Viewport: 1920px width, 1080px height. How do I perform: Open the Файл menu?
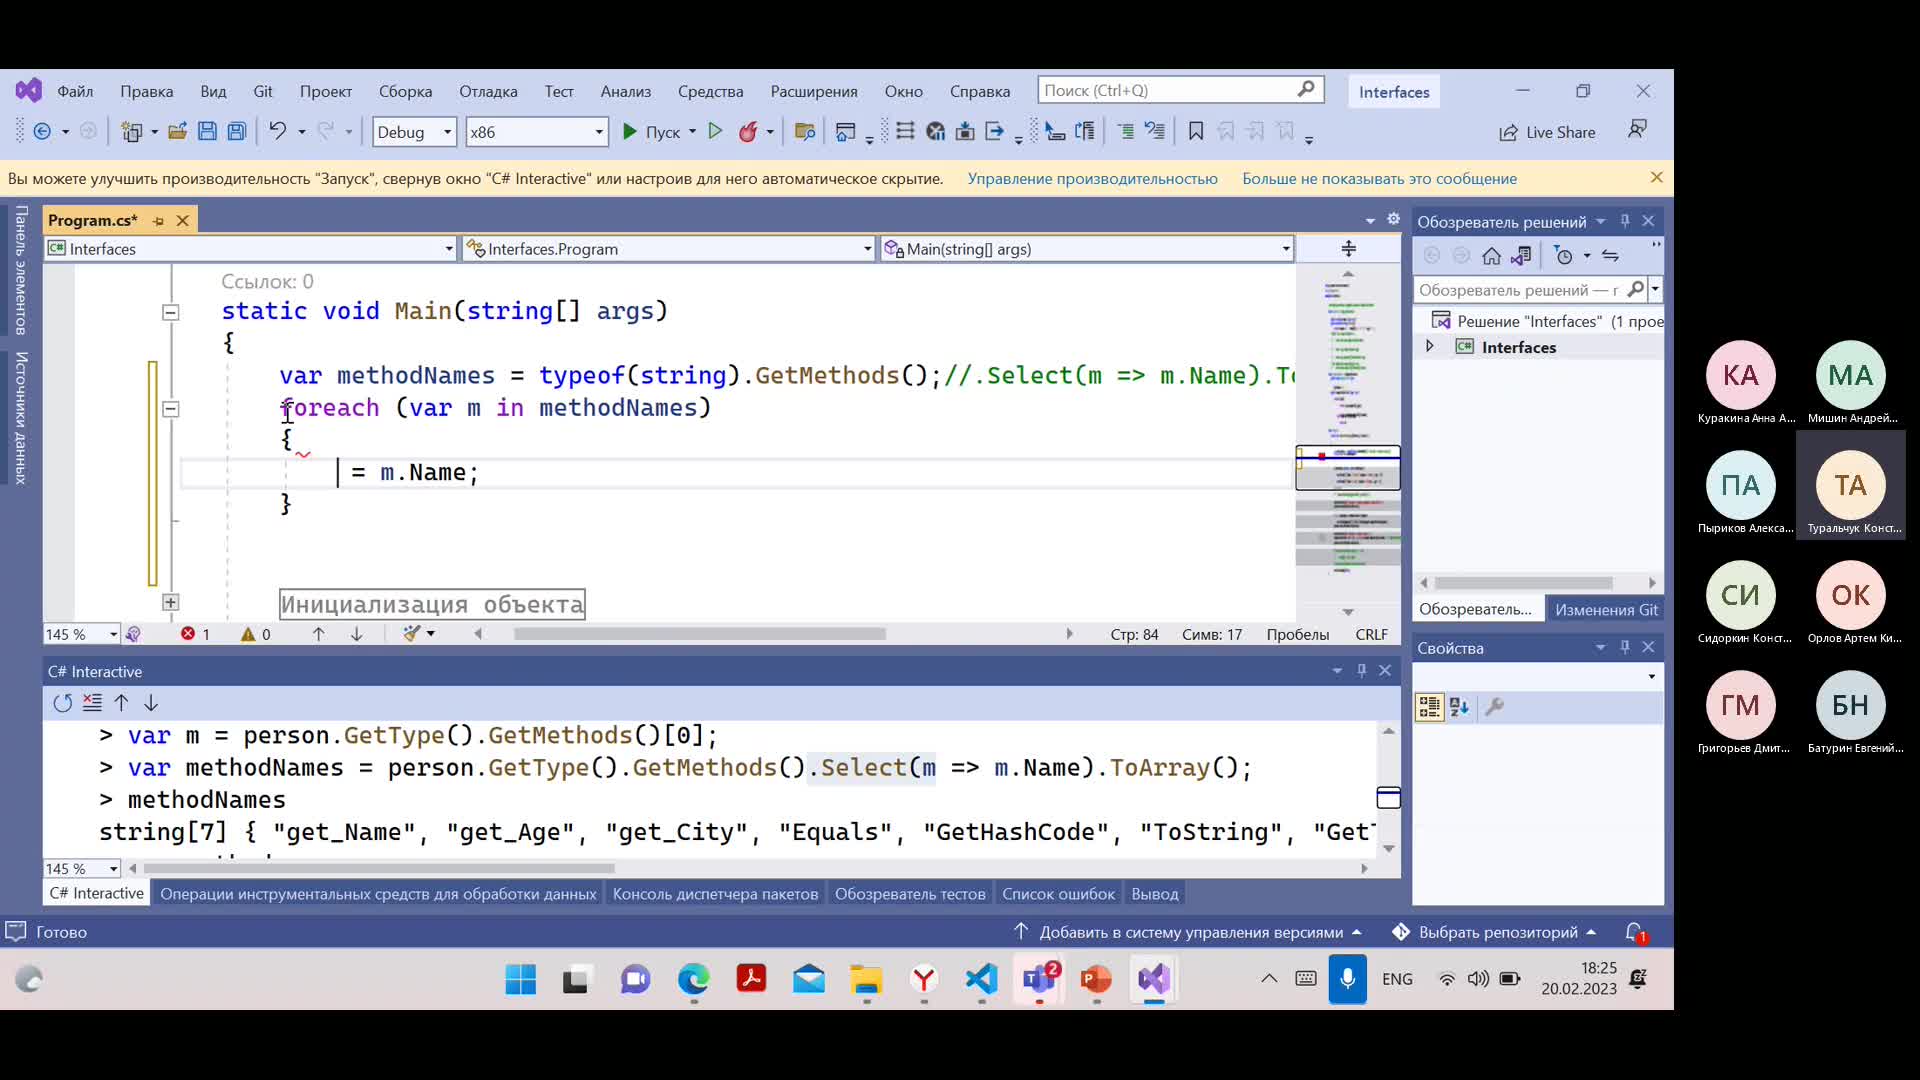pos(75,91)
